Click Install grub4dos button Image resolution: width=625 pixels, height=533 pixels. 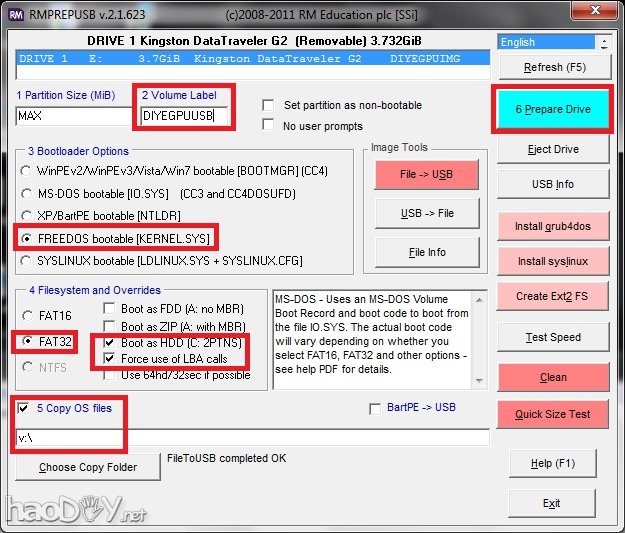pos(552,226)
